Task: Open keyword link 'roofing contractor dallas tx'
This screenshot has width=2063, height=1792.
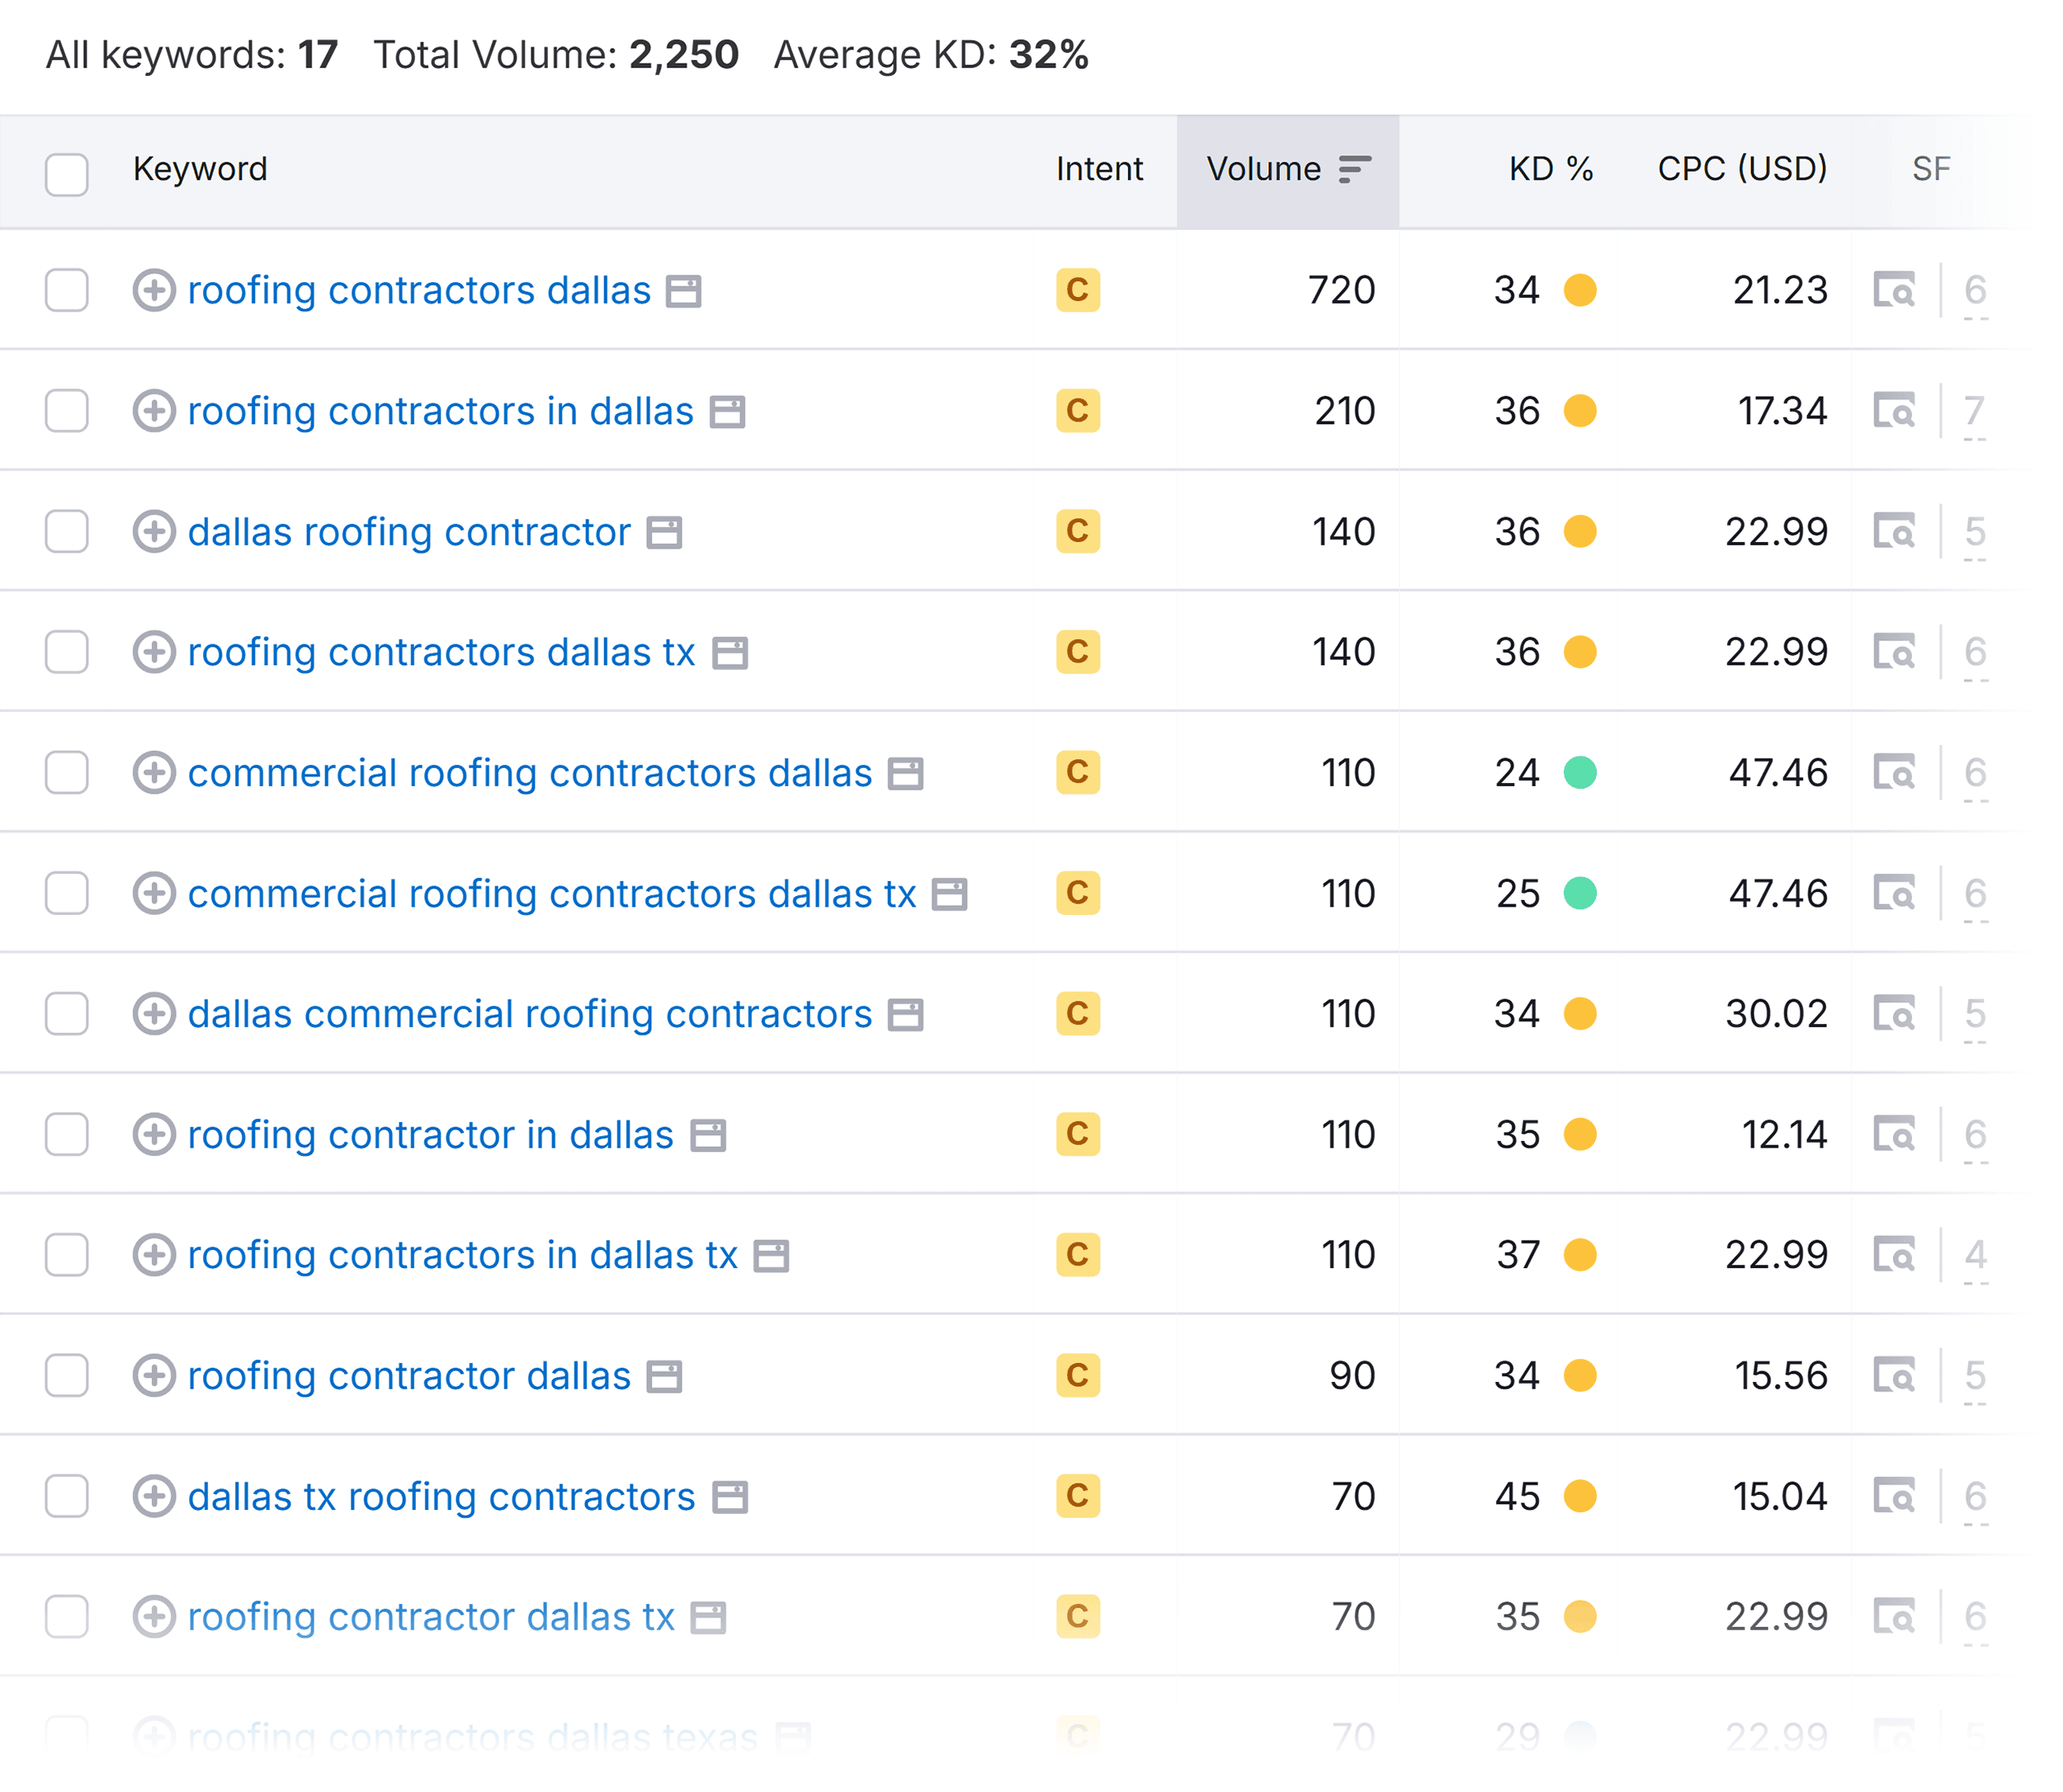Action: (x=431, y=1617)
